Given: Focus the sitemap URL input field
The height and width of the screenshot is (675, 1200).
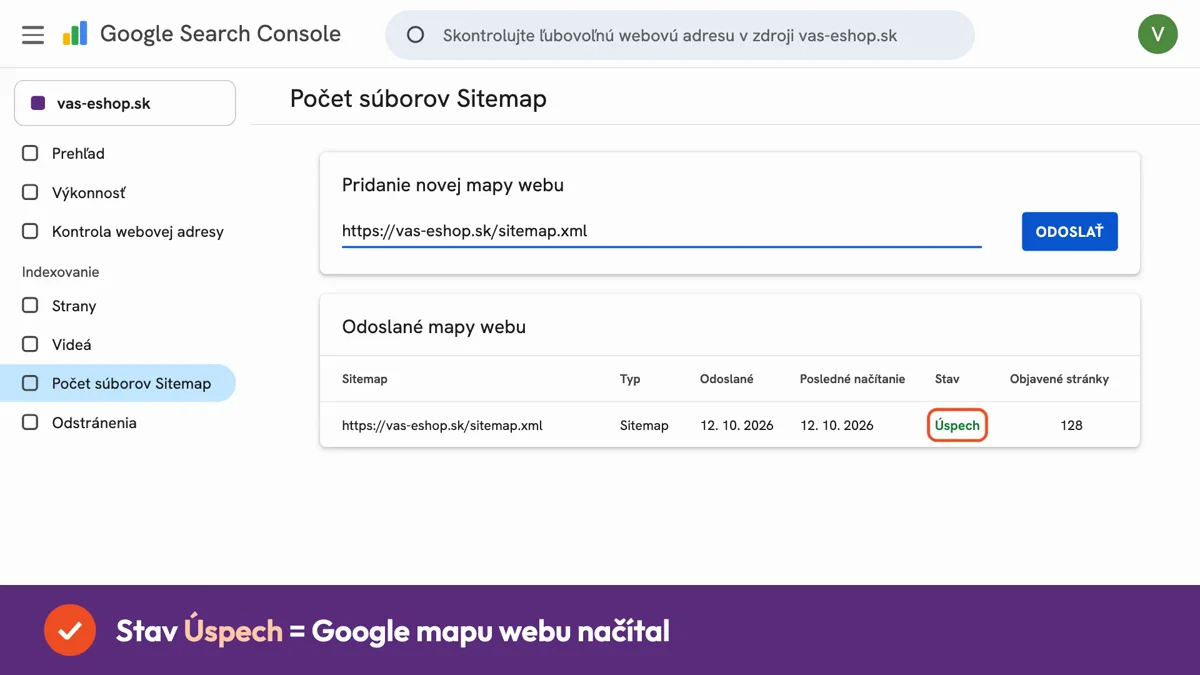Looking at the screenshot, I should click(661, 231).
